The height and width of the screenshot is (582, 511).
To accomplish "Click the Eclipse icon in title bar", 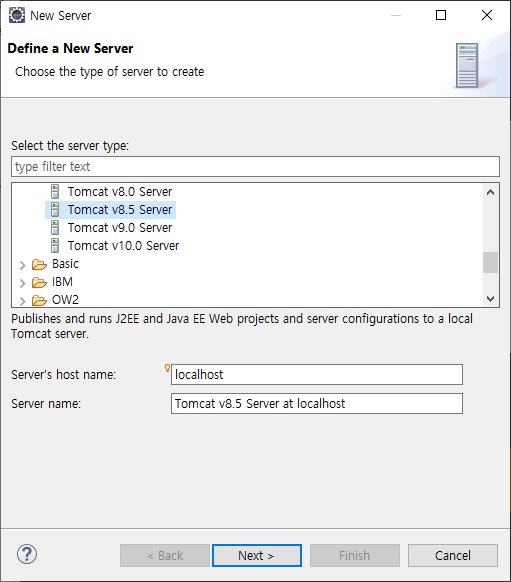I will [x=17, y=15].
